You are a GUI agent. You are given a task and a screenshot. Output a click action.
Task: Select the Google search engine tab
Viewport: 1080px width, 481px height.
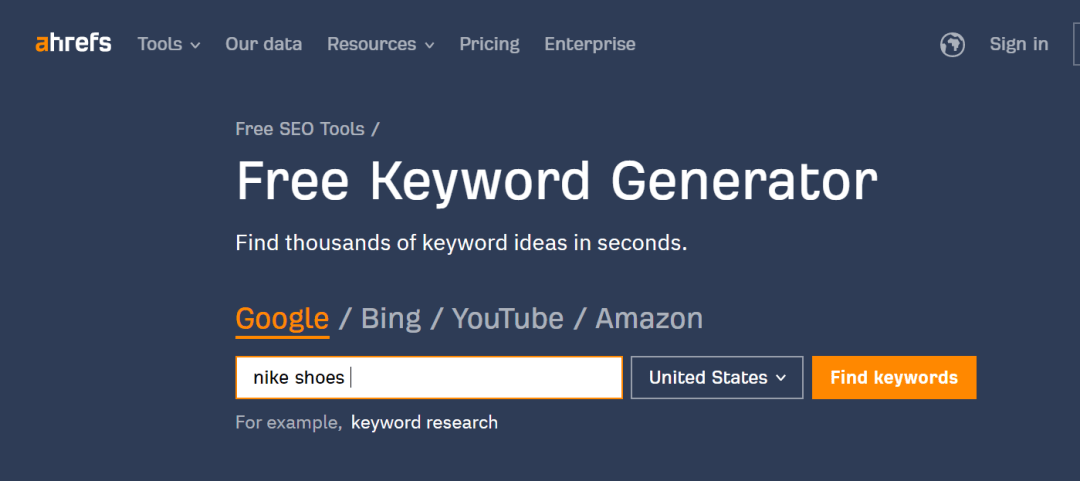(282, 319)
